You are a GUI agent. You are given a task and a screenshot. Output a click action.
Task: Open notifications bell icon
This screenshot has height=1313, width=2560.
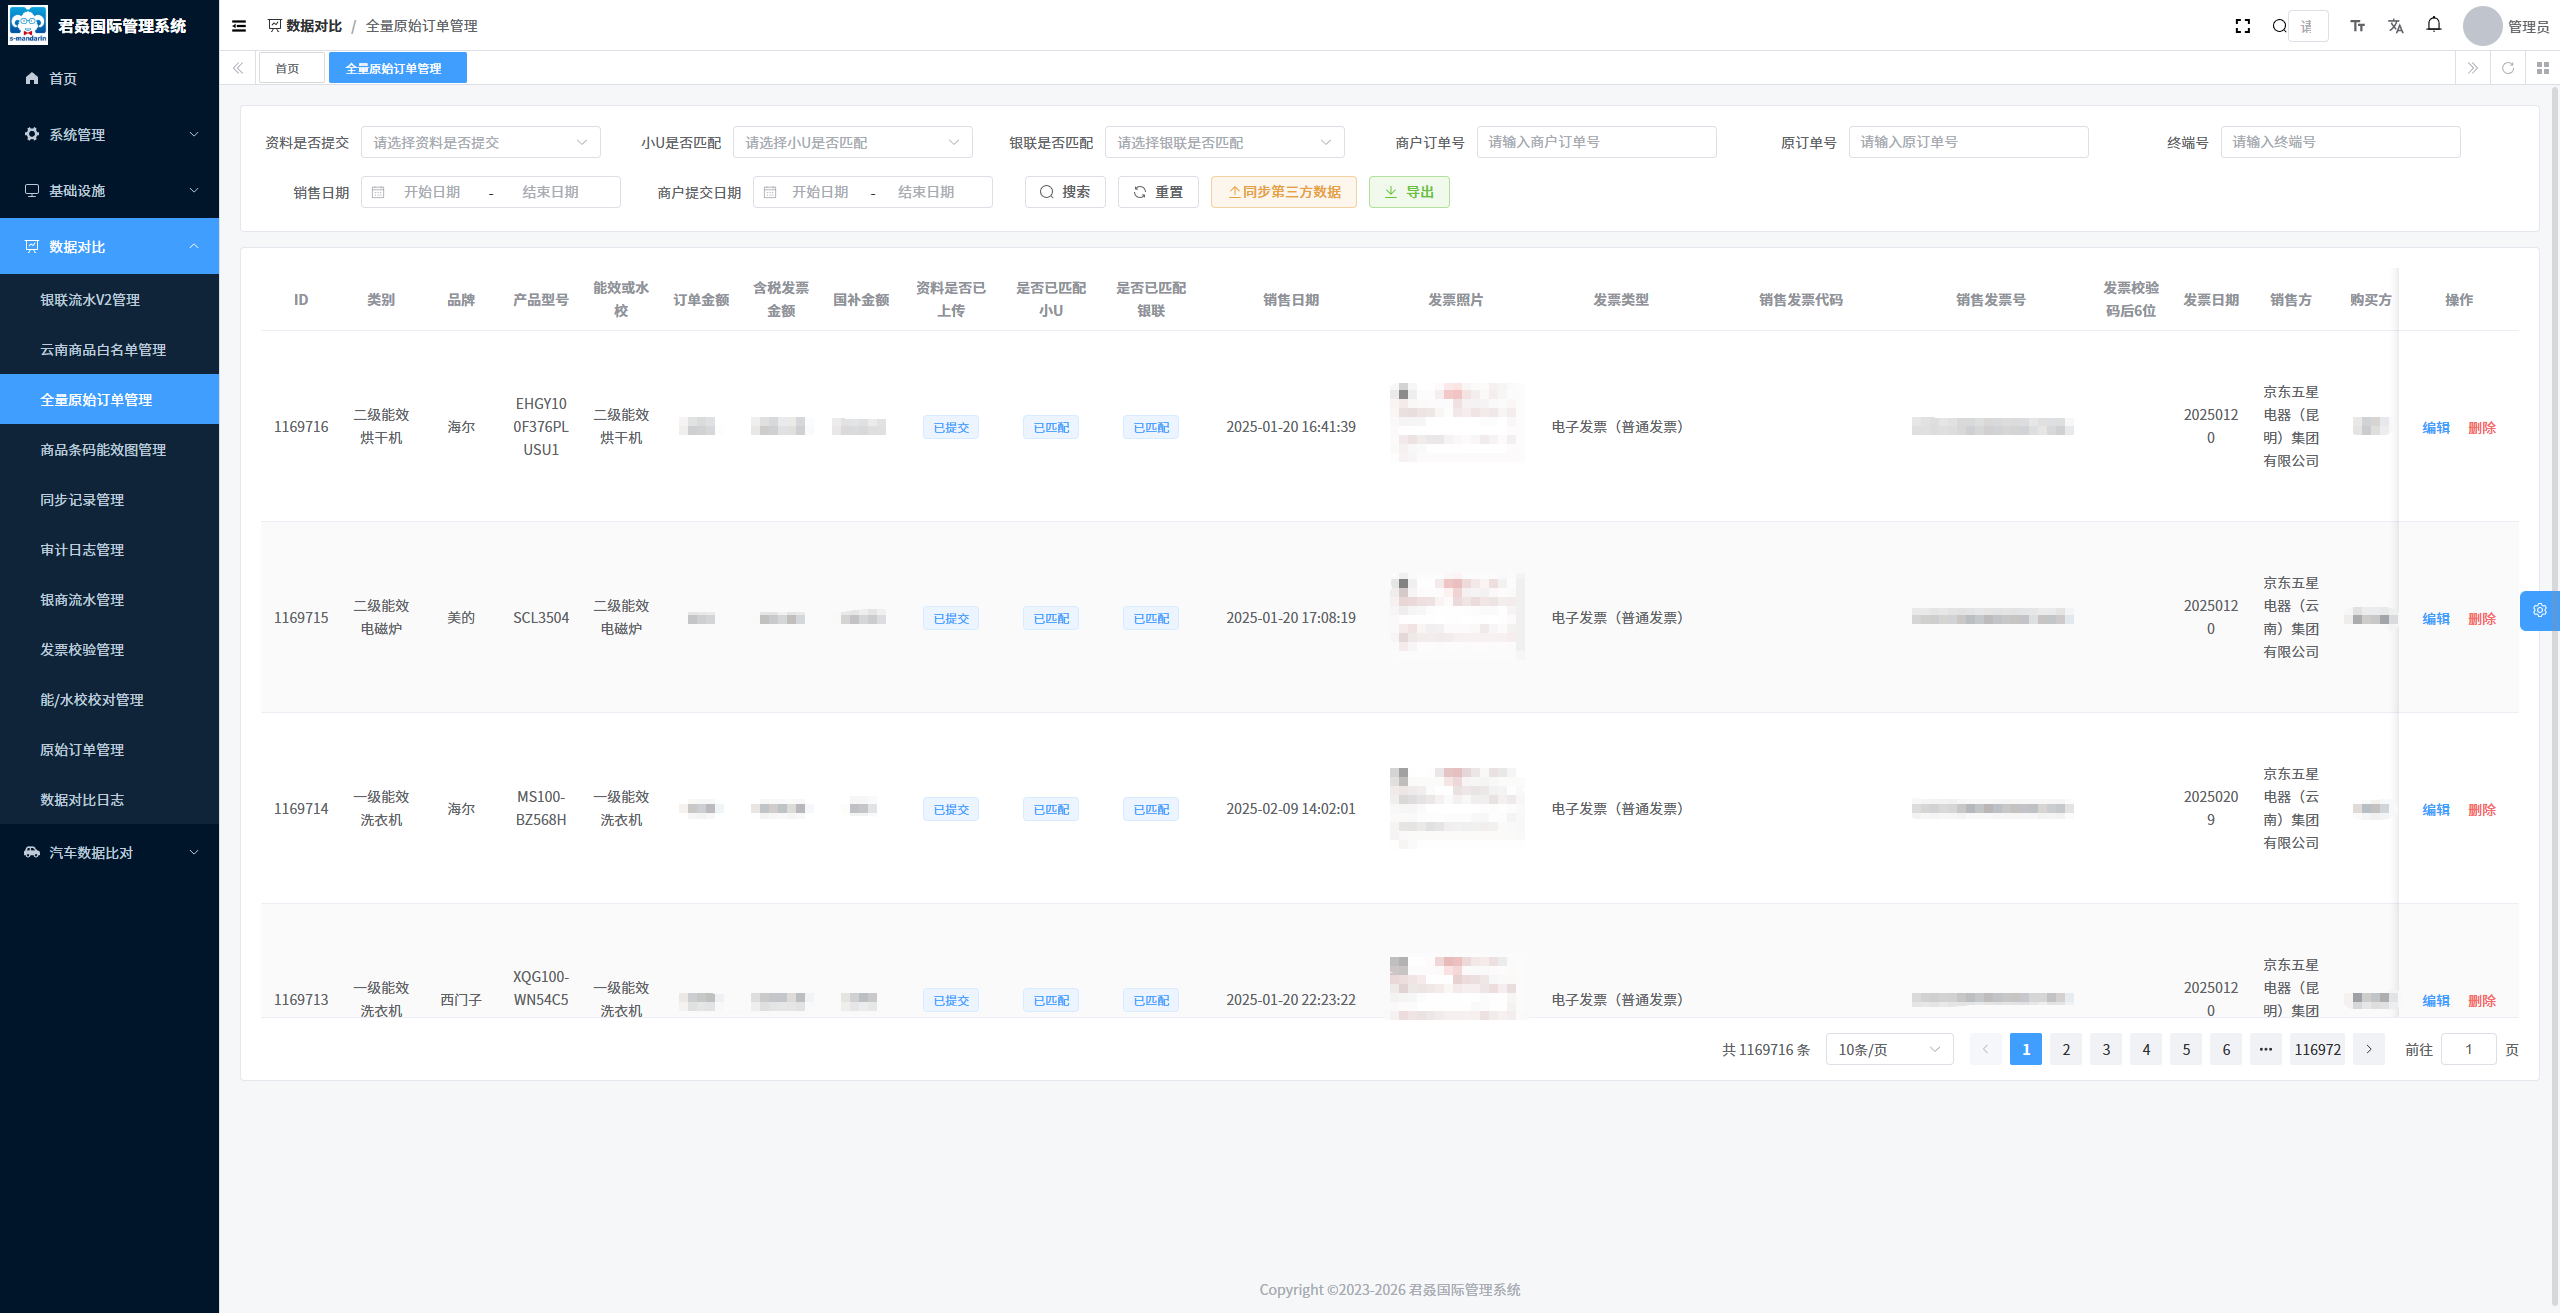click(x=2434, y=25)
